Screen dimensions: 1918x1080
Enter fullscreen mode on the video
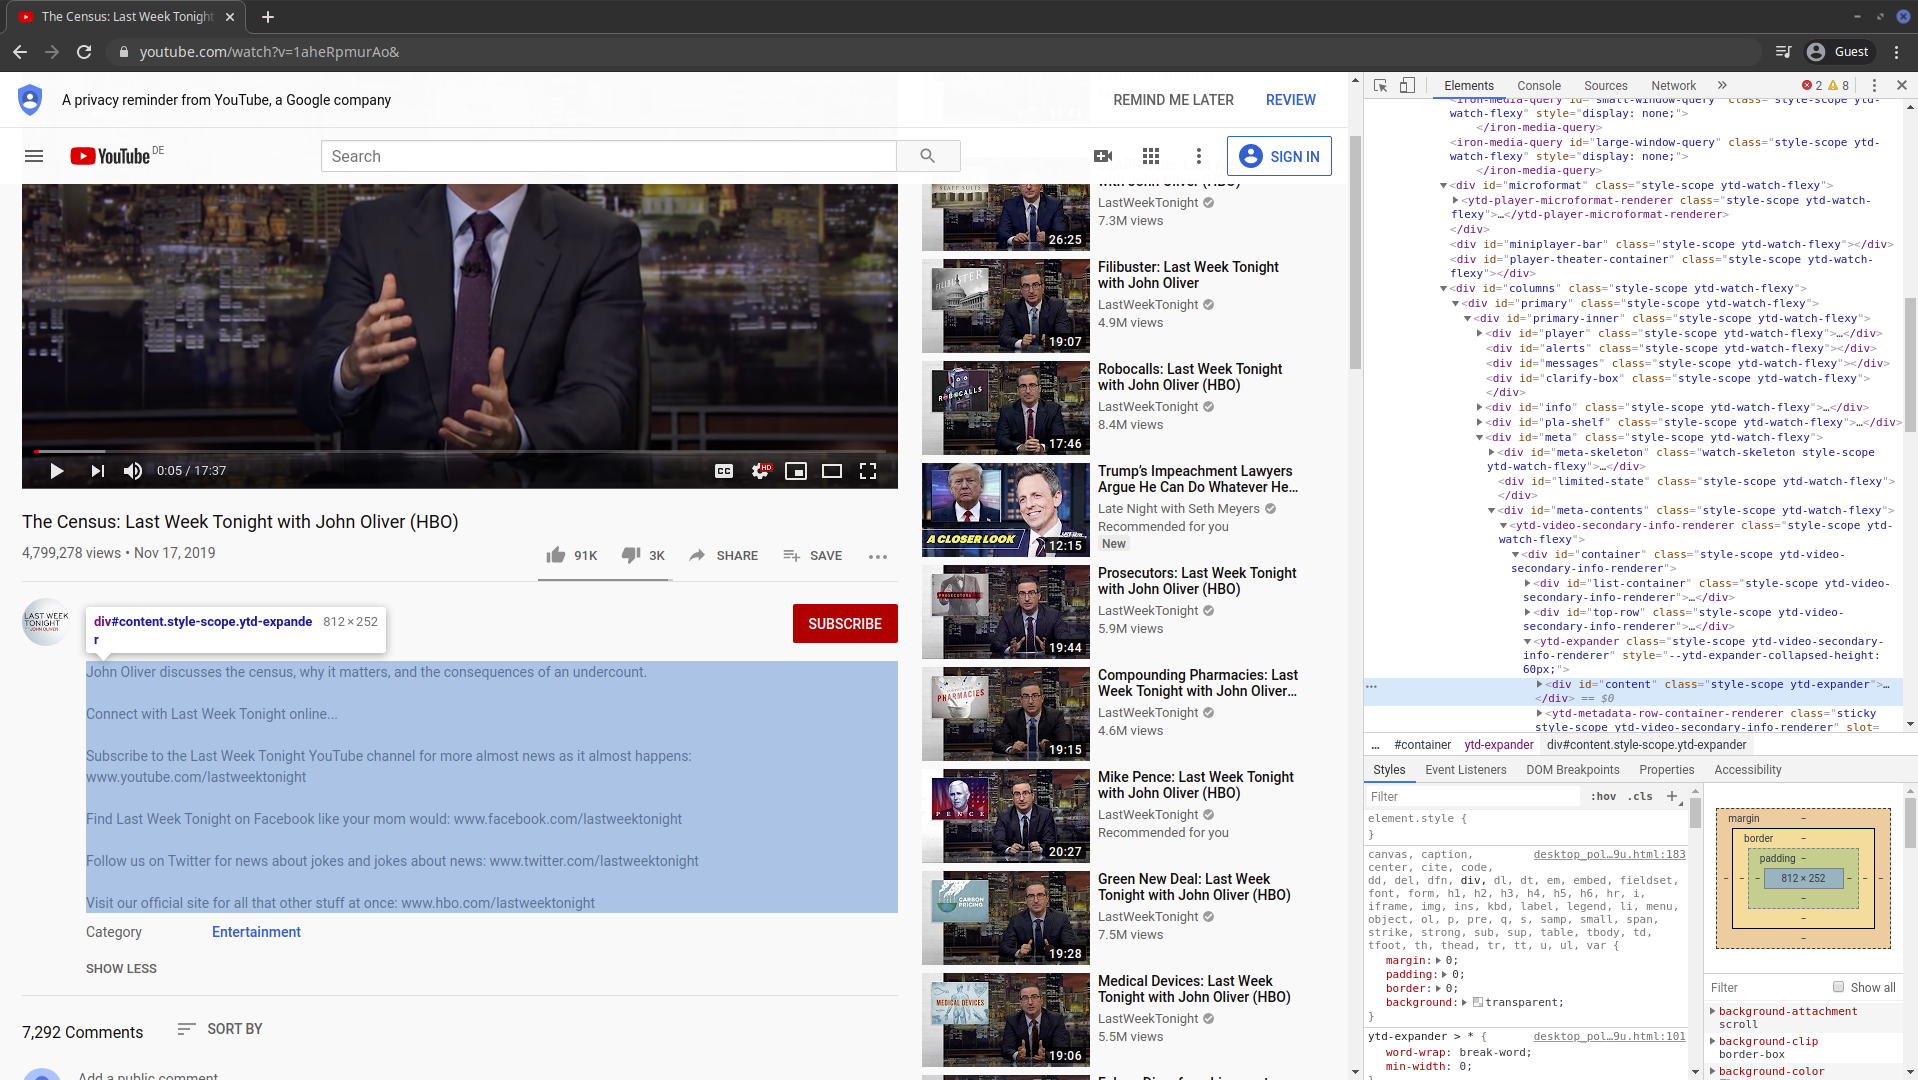coord(868,471)
